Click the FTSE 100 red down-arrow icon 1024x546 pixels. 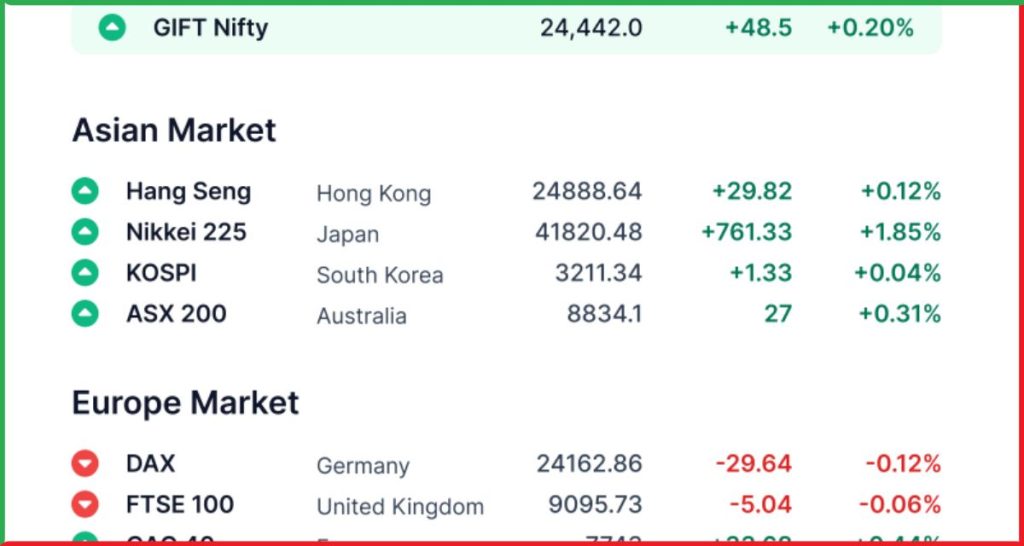pos(85,504)
